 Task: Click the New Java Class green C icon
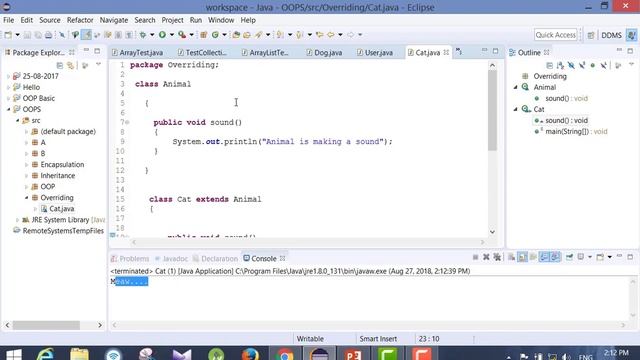point(215,35)
